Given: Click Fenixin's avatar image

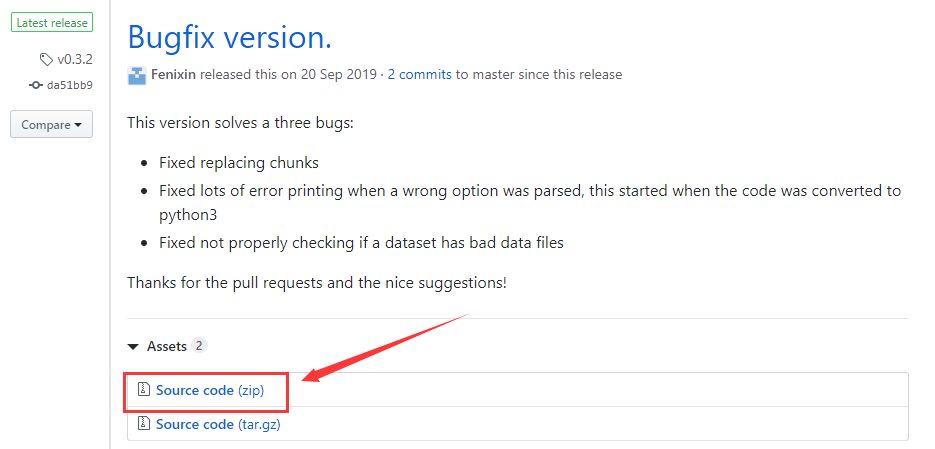Looking at the screenshot, I should (x=137, y=75).
